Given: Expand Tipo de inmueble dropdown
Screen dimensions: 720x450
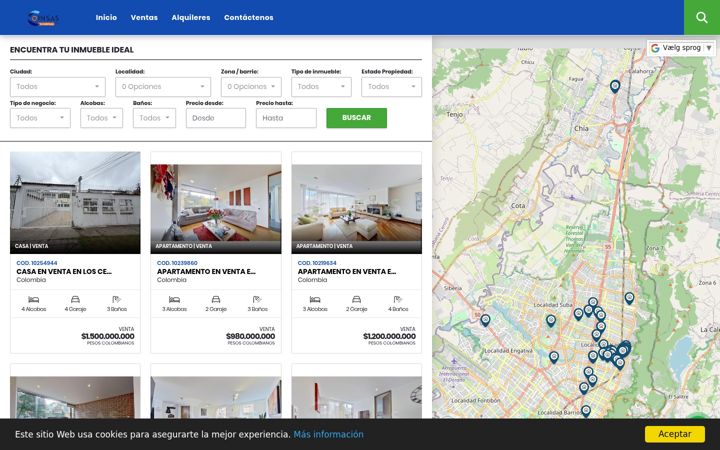Looking at the screenshot, I should (321, 87).
